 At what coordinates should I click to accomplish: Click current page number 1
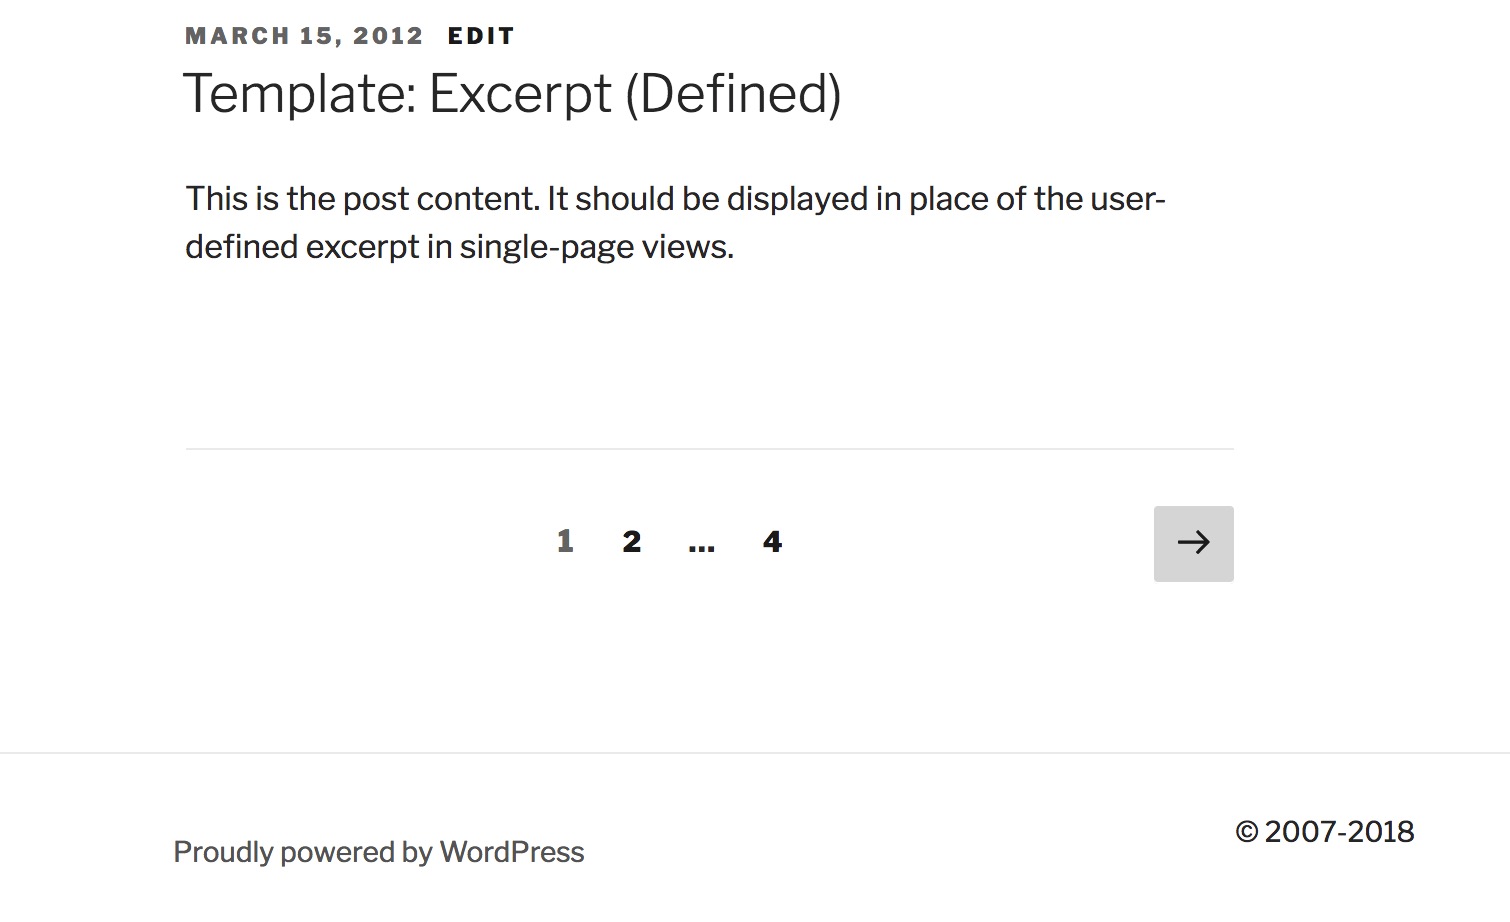click(565, 542)
